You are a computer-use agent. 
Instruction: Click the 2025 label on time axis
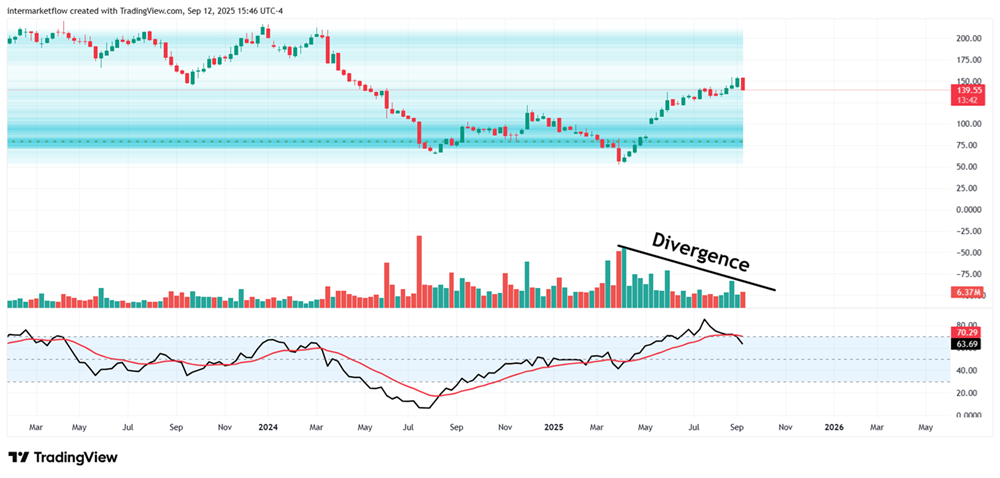554,425
